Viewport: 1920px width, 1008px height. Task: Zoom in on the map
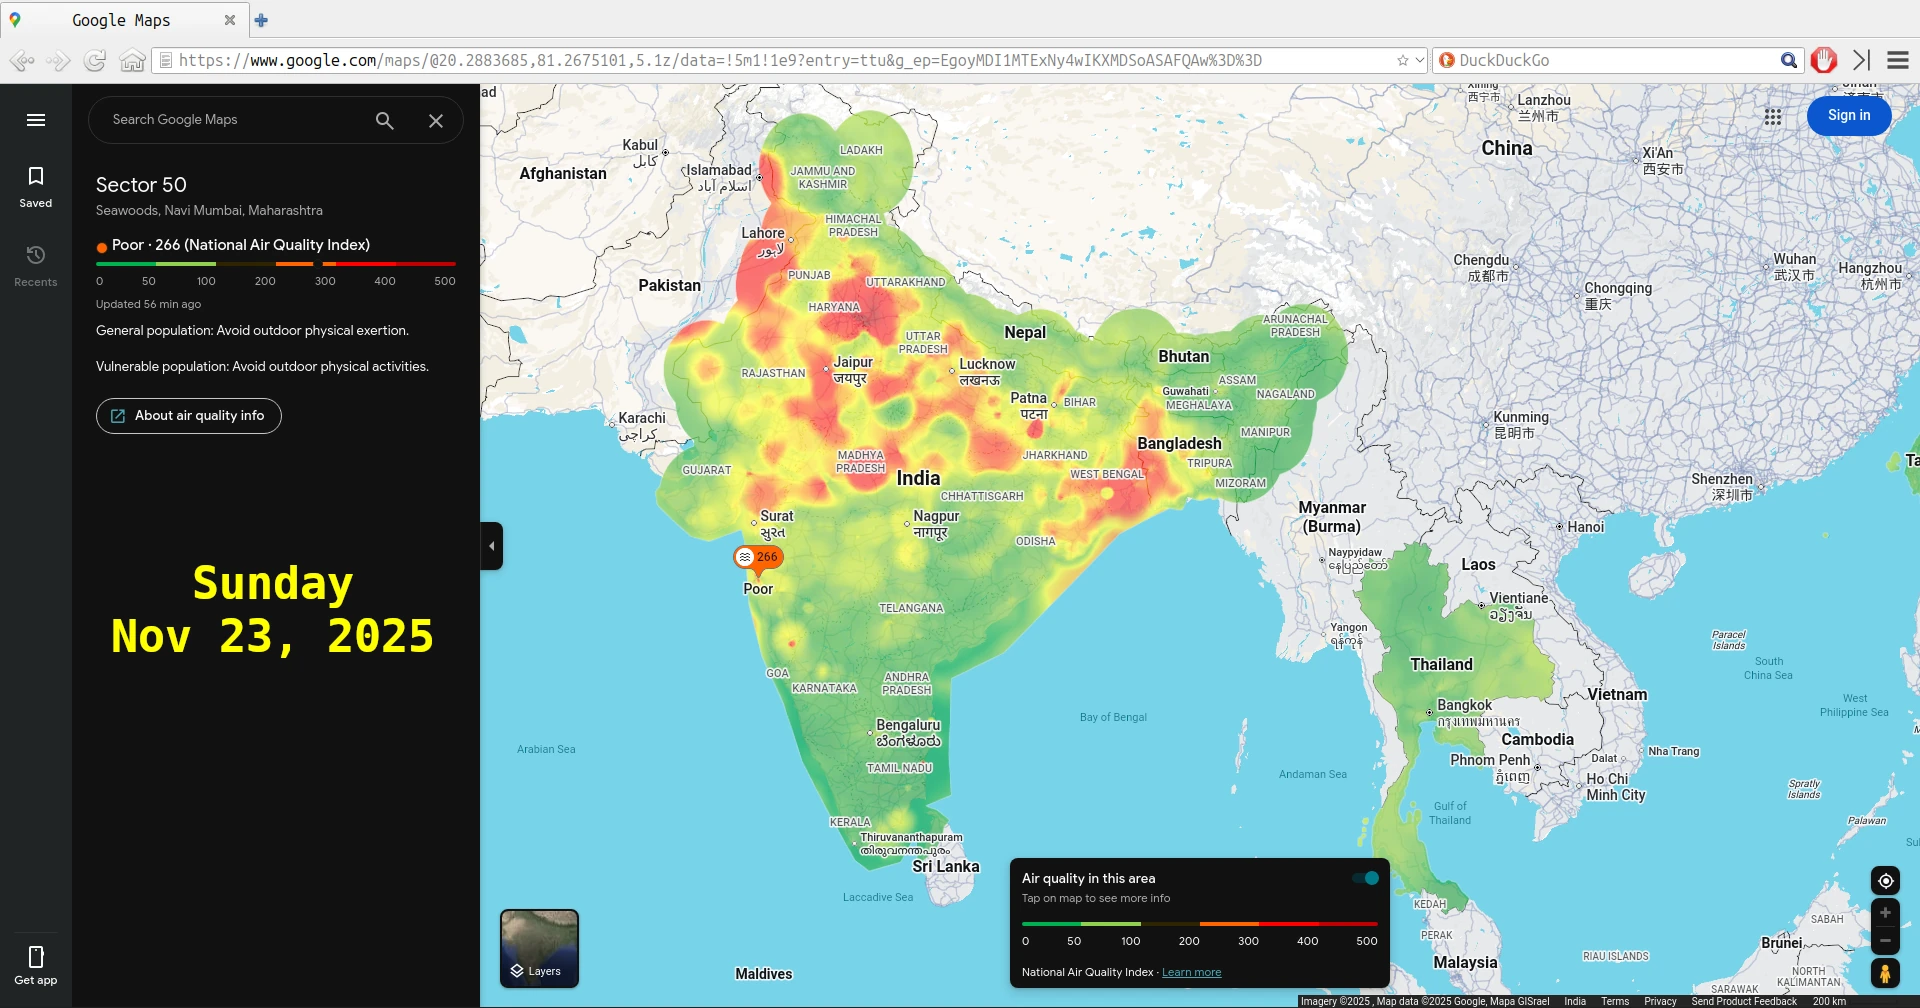(1885, 913)
